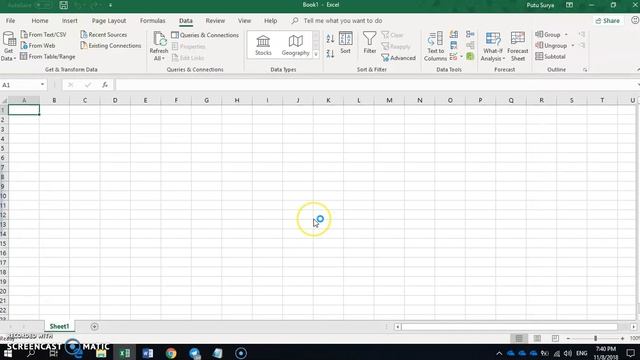Expand the Group dropdown arrow
Viewport: 640px width, 360px height.
pyautogui.click(x=566, y=35)
